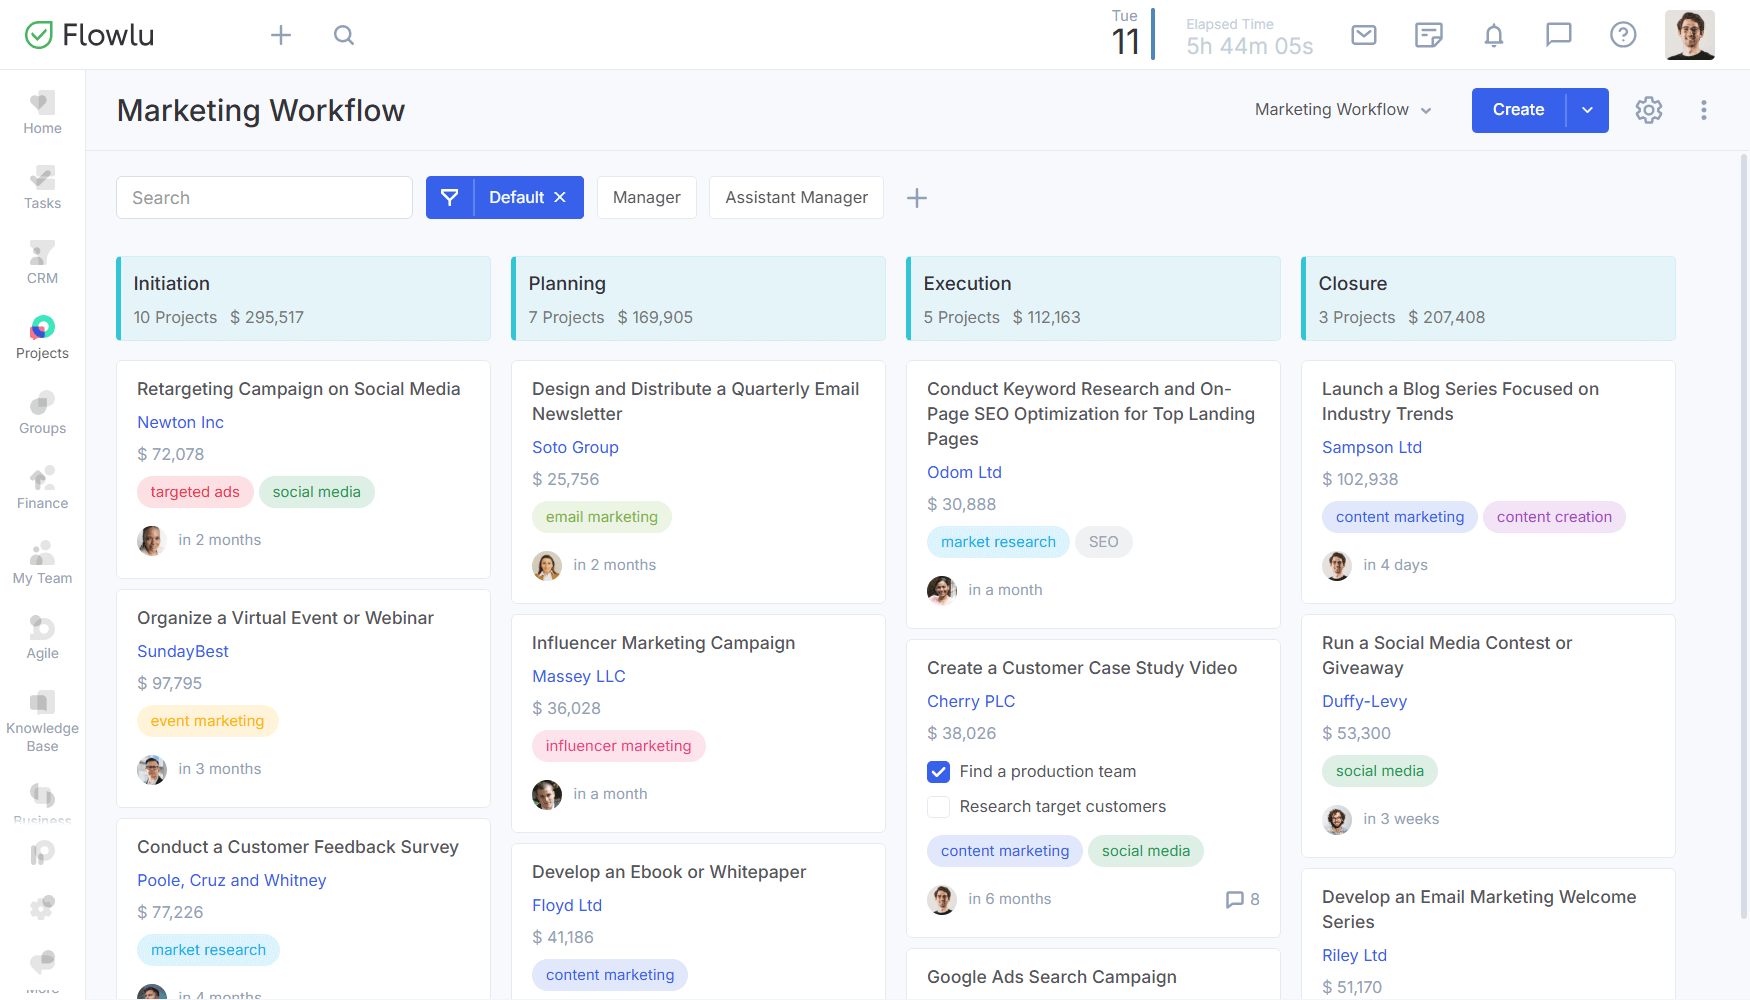This screenshot has height=1000, width=1750.
Task: Open the notifications bell
Action: [x=1494, y=34]
